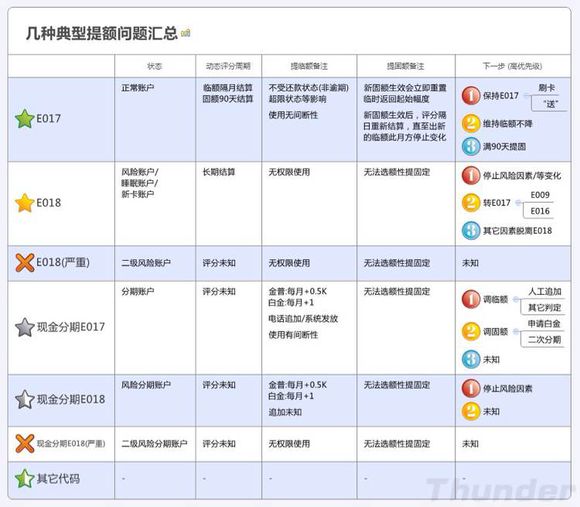
Task: Click the orange X icon beside 现金分期E018(严重)
Action: [x=25, y=443]
